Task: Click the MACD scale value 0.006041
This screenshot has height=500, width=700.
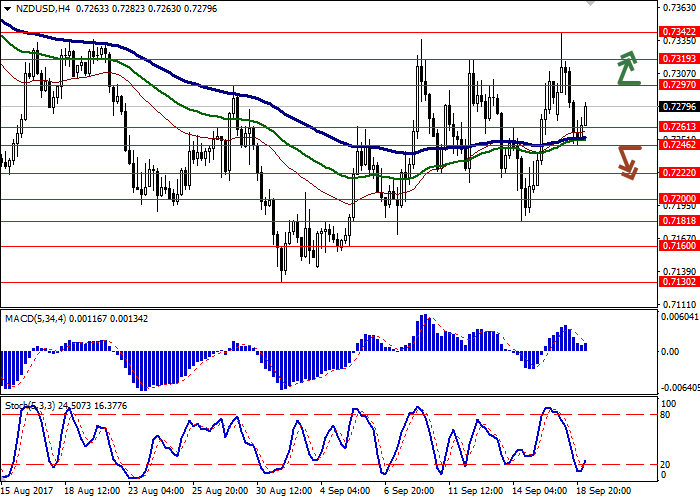Action: 679,317
